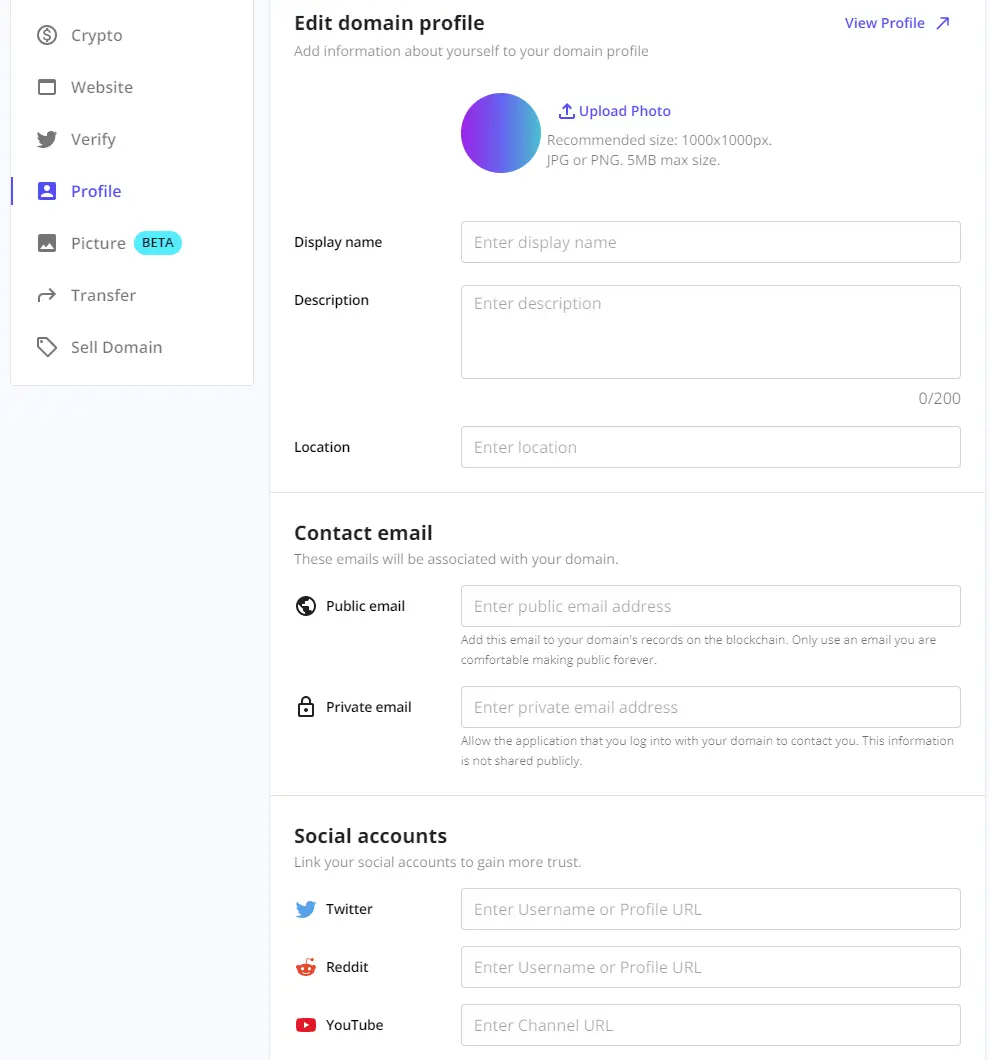This screenshot has width=989, height=1060.
Task: Click the Verify Twitter bird icon in sidebar
Action: pos(47,139)
